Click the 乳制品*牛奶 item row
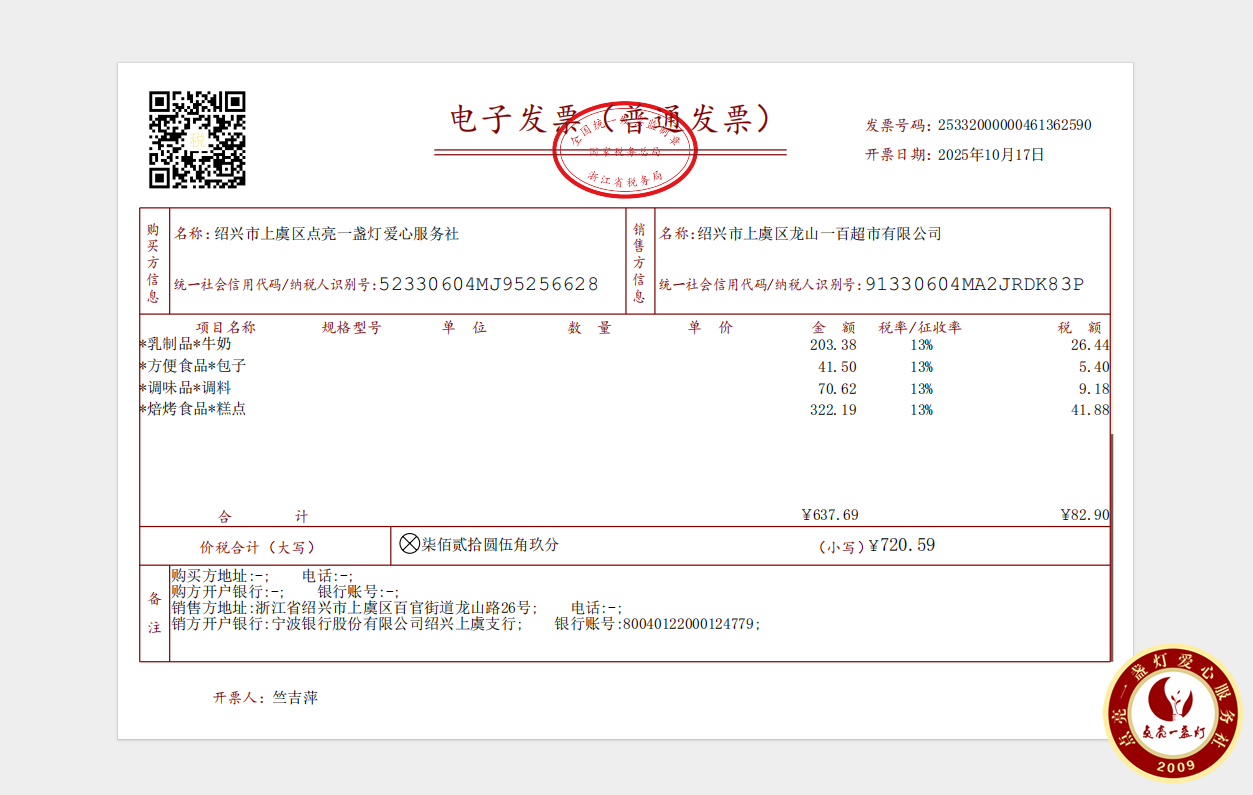The width and height of the screenshot is (1253, 795). pyautogui.click(x=189, y=344)
